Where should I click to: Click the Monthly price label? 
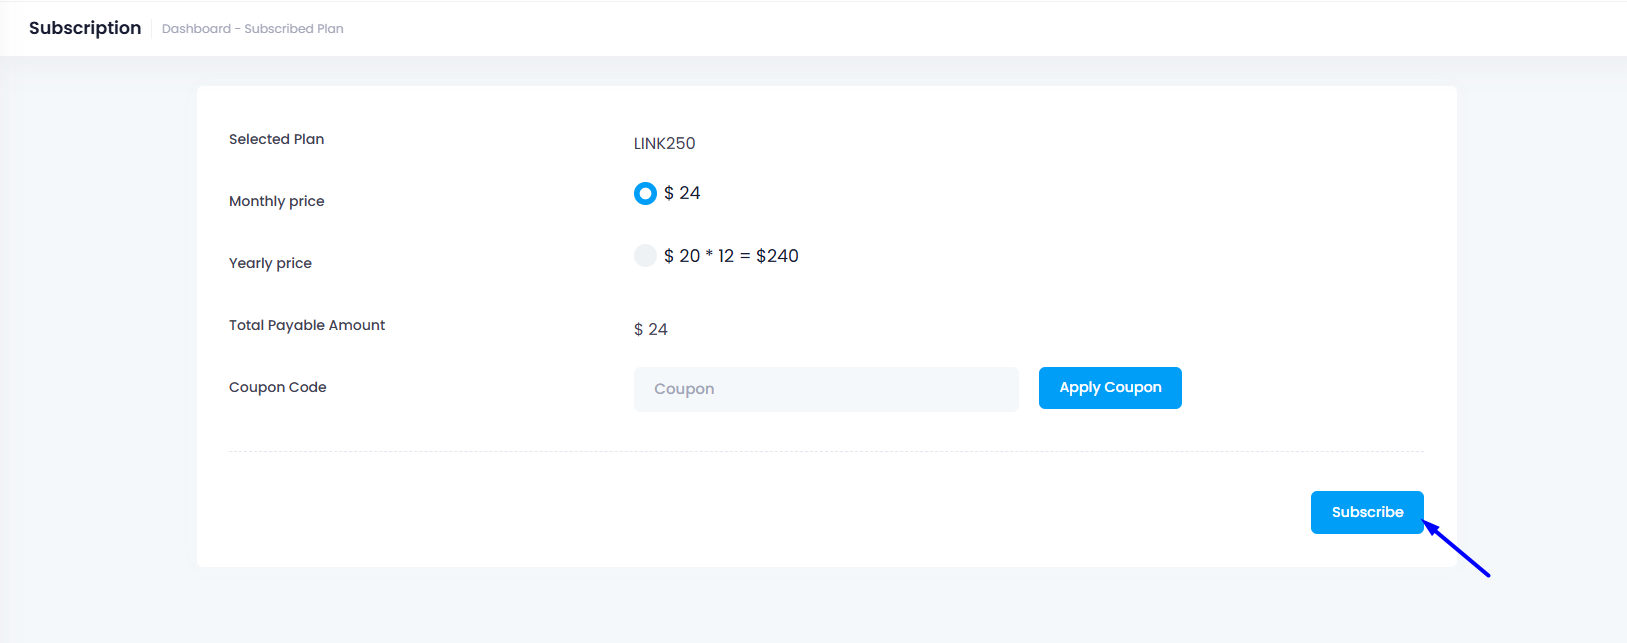pos(276,201)
